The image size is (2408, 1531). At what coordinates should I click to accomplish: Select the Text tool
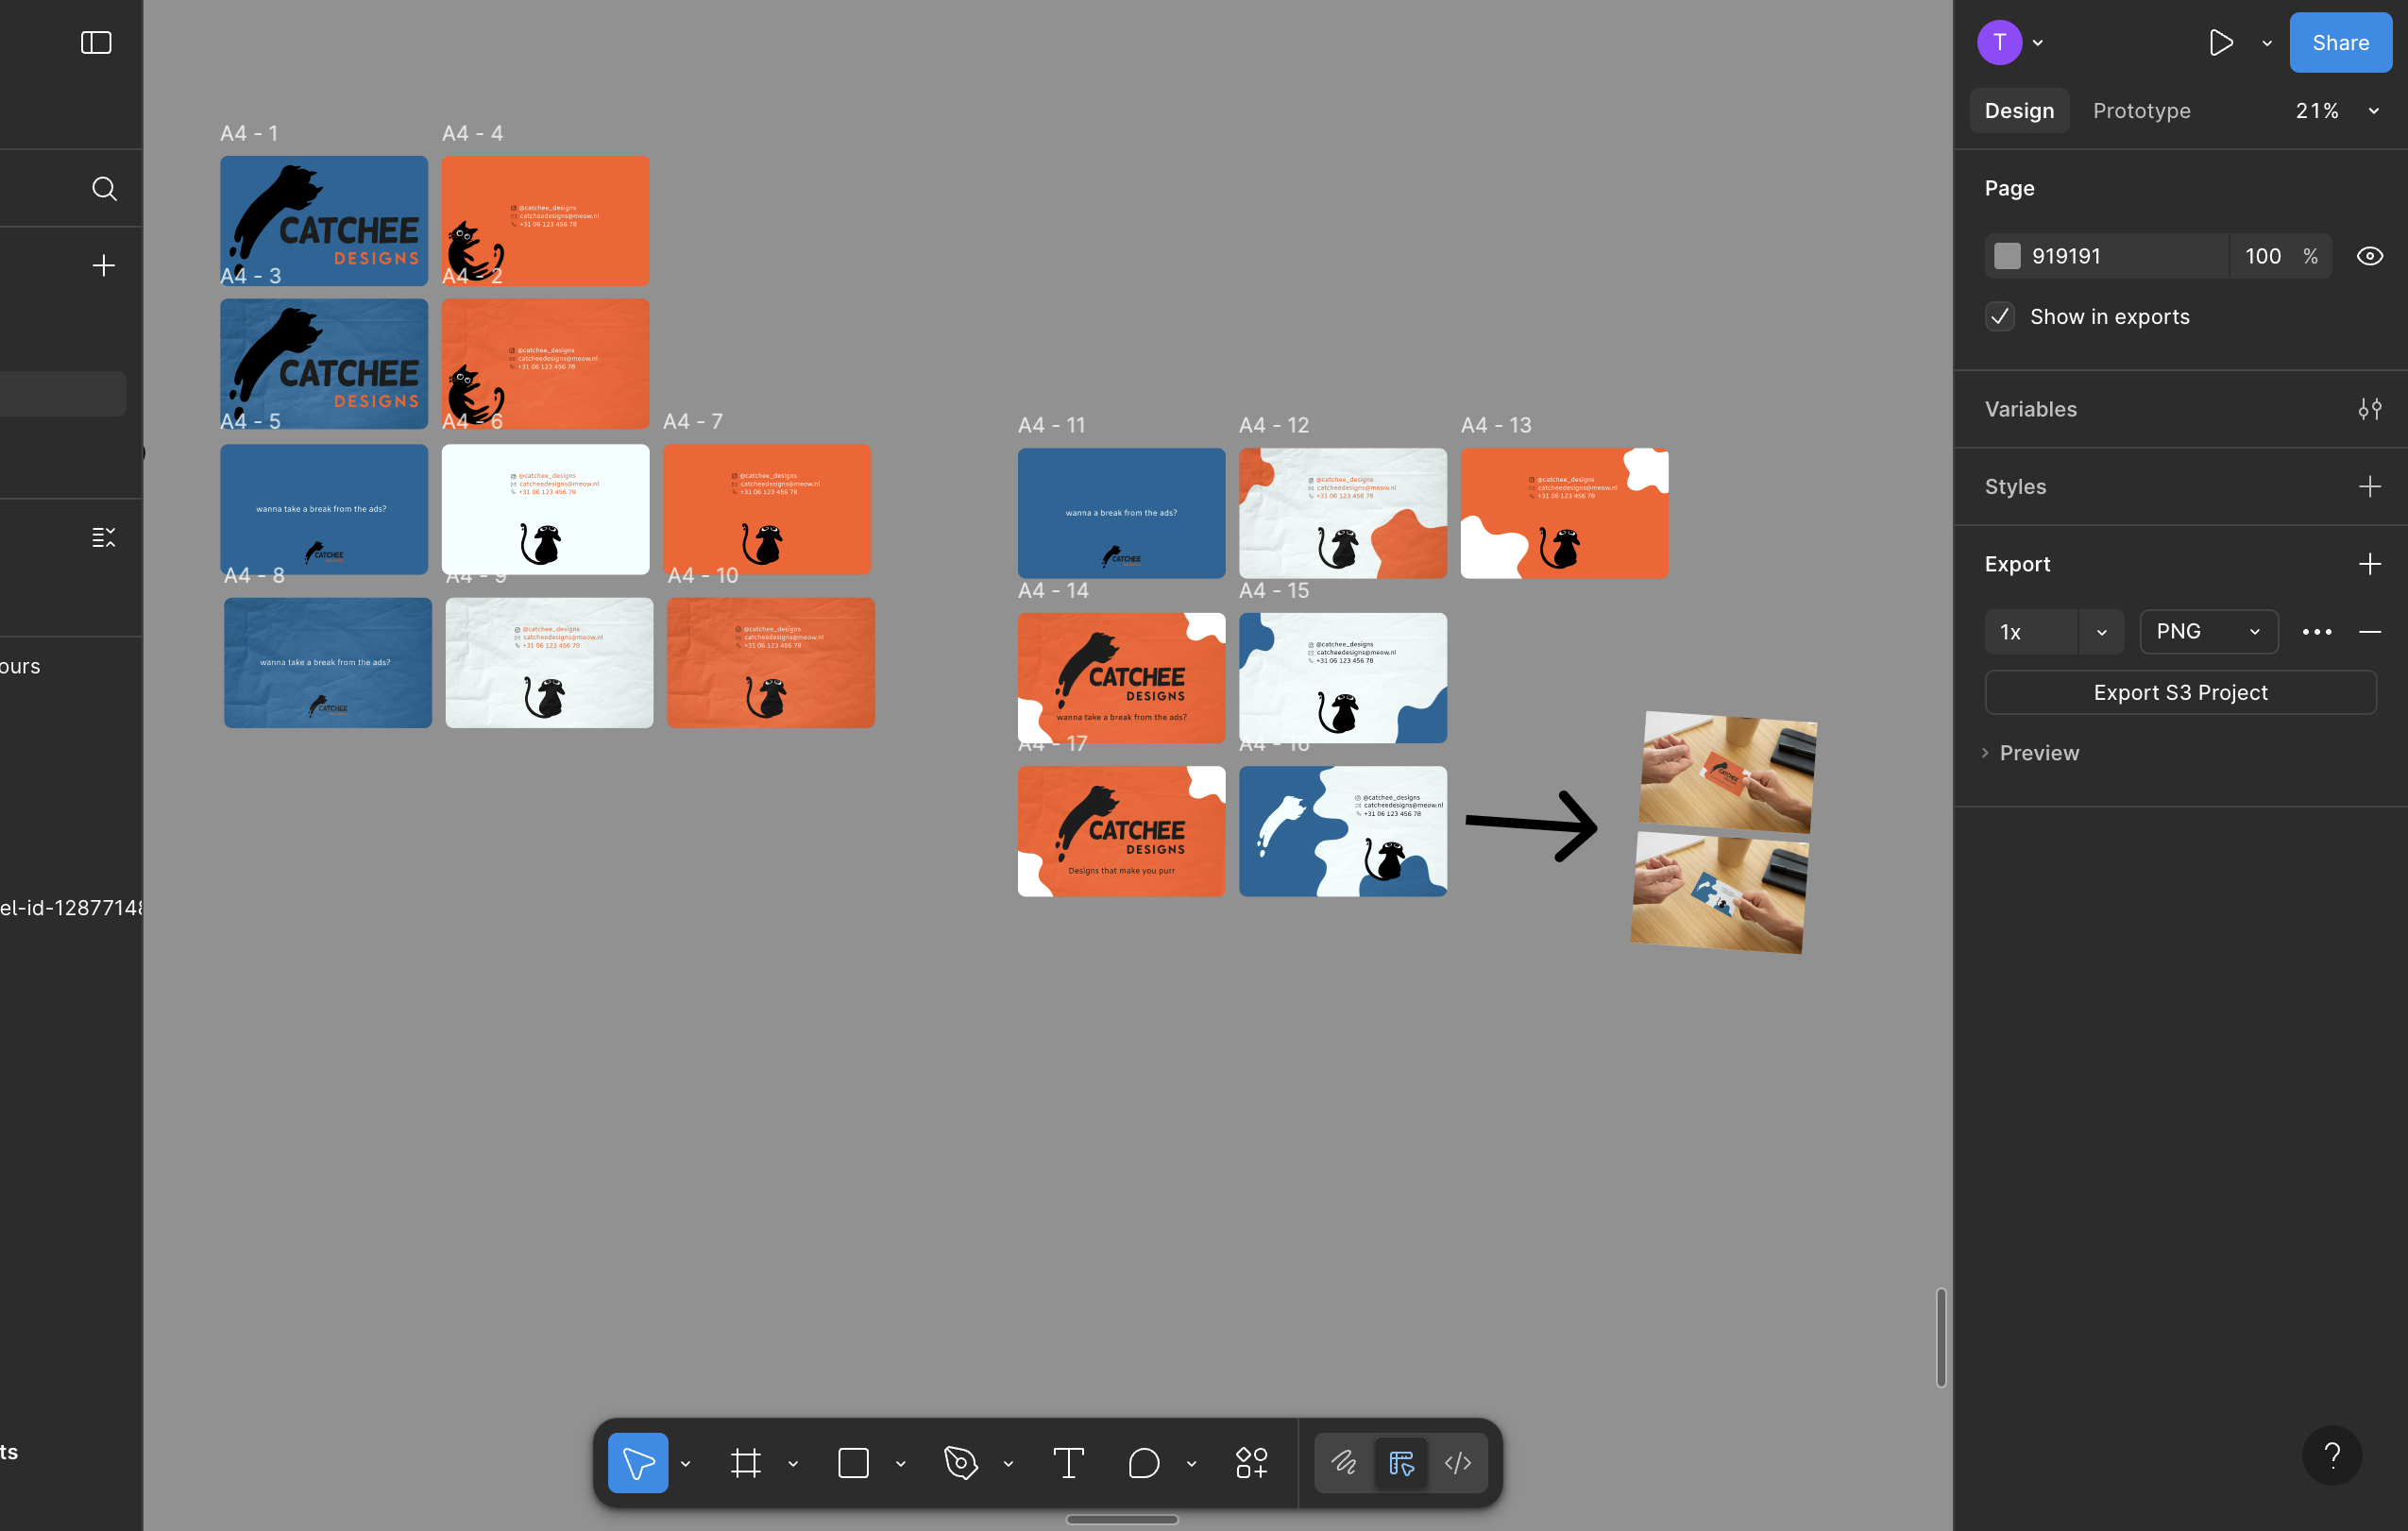coord(1068,1463)
